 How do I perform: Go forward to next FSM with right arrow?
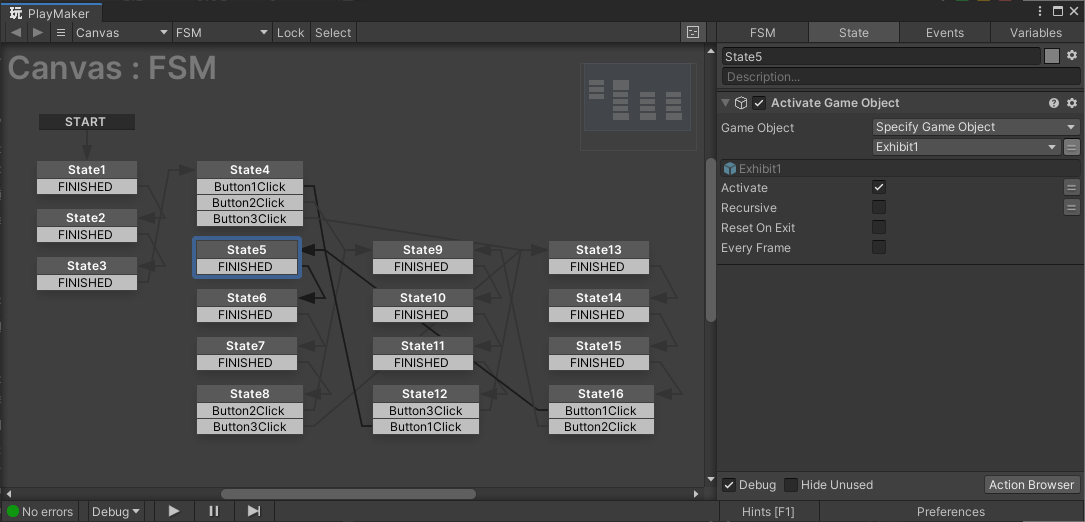click(x=37, y=33)
